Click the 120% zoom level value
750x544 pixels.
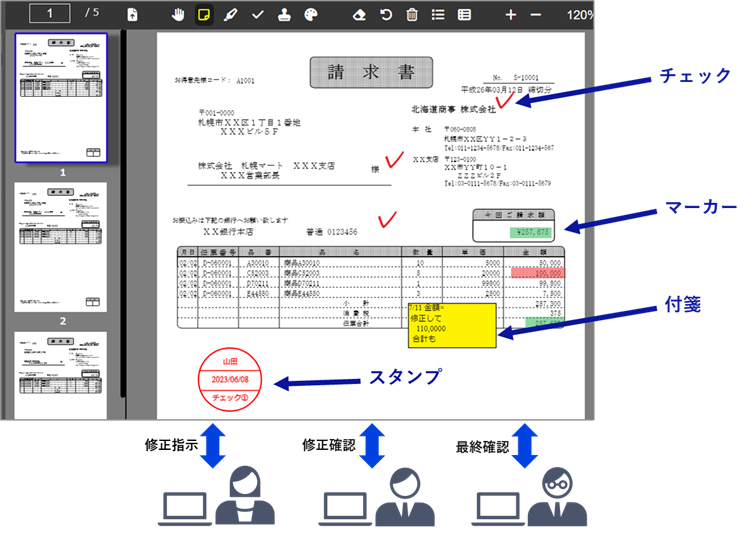click(580, 15)
